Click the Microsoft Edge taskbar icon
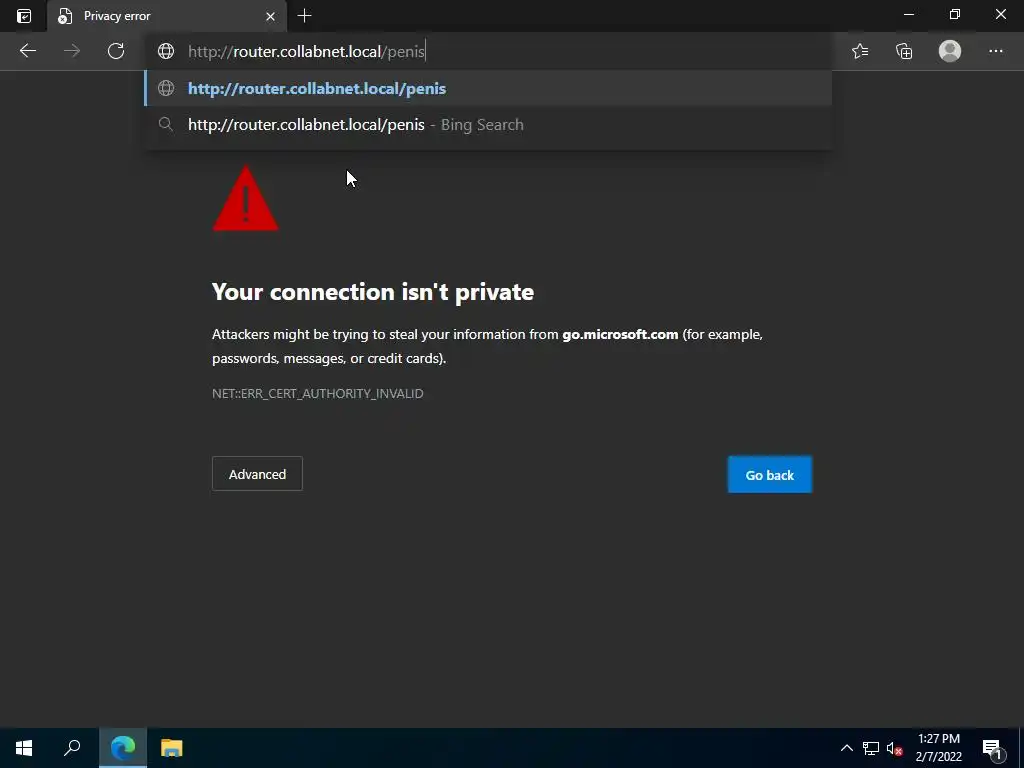The image size is (1024, 768). (123, 748)
